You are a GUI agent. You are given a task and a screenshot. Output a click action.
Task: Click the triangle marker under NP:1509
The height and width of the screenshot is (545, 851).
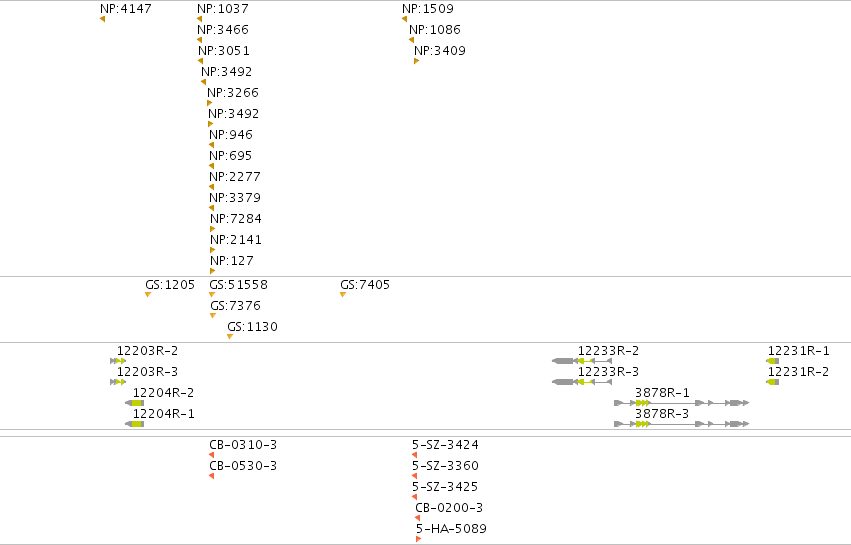[404, 20]
